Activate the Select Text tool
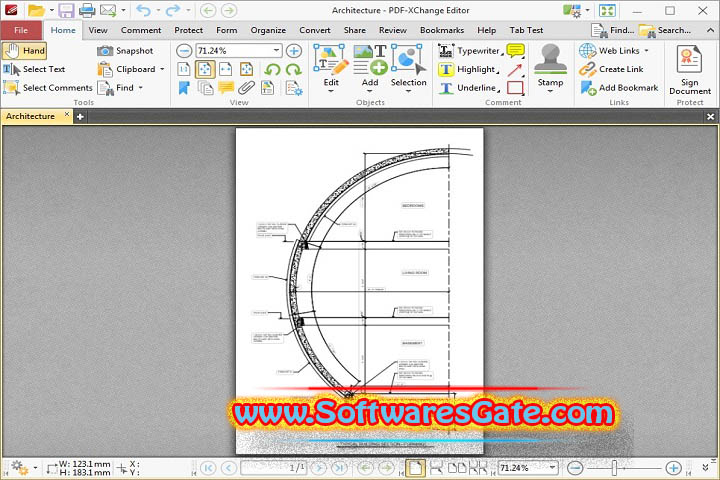The image size is (720, 480). point(34,69)
